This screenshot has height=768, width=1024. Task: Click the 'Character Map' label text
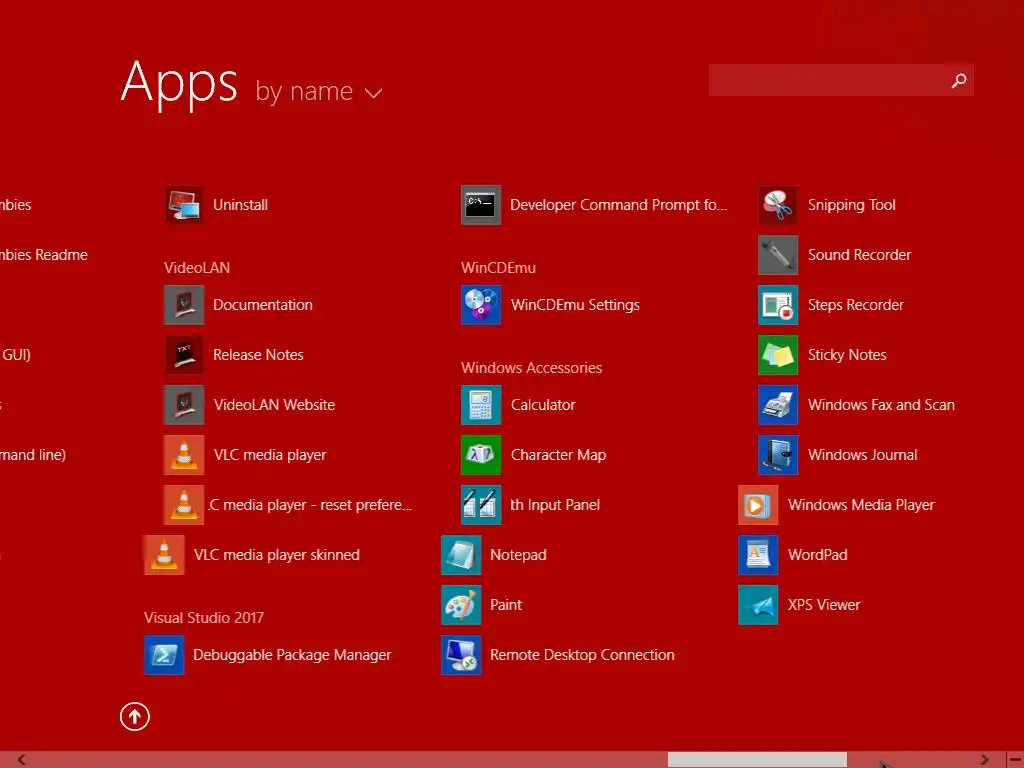pos(558,455)
